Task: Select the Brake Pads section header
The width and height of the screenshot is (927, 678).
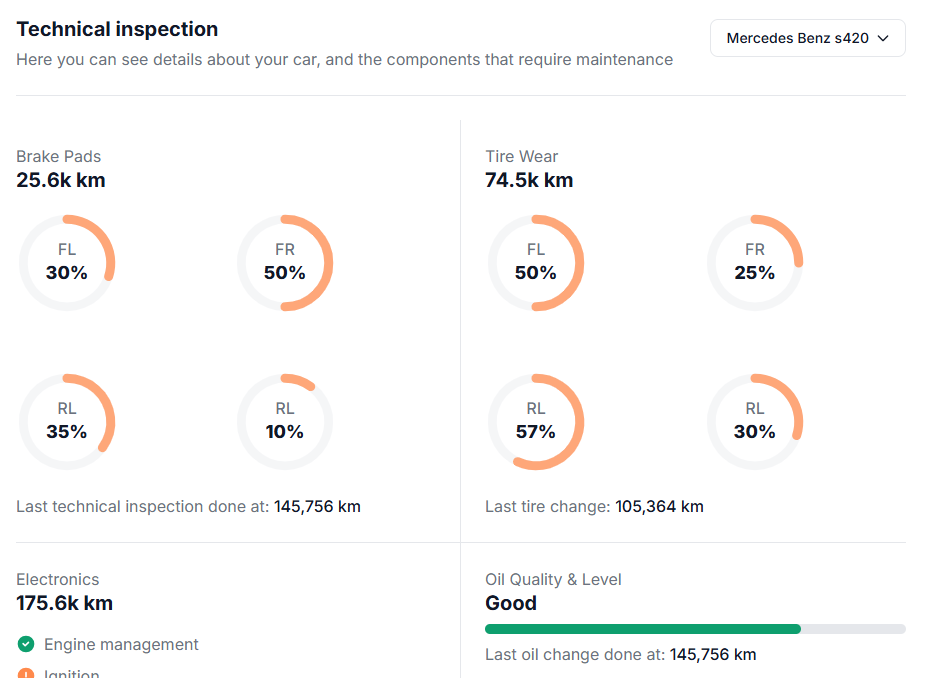Action: [58, 156]
